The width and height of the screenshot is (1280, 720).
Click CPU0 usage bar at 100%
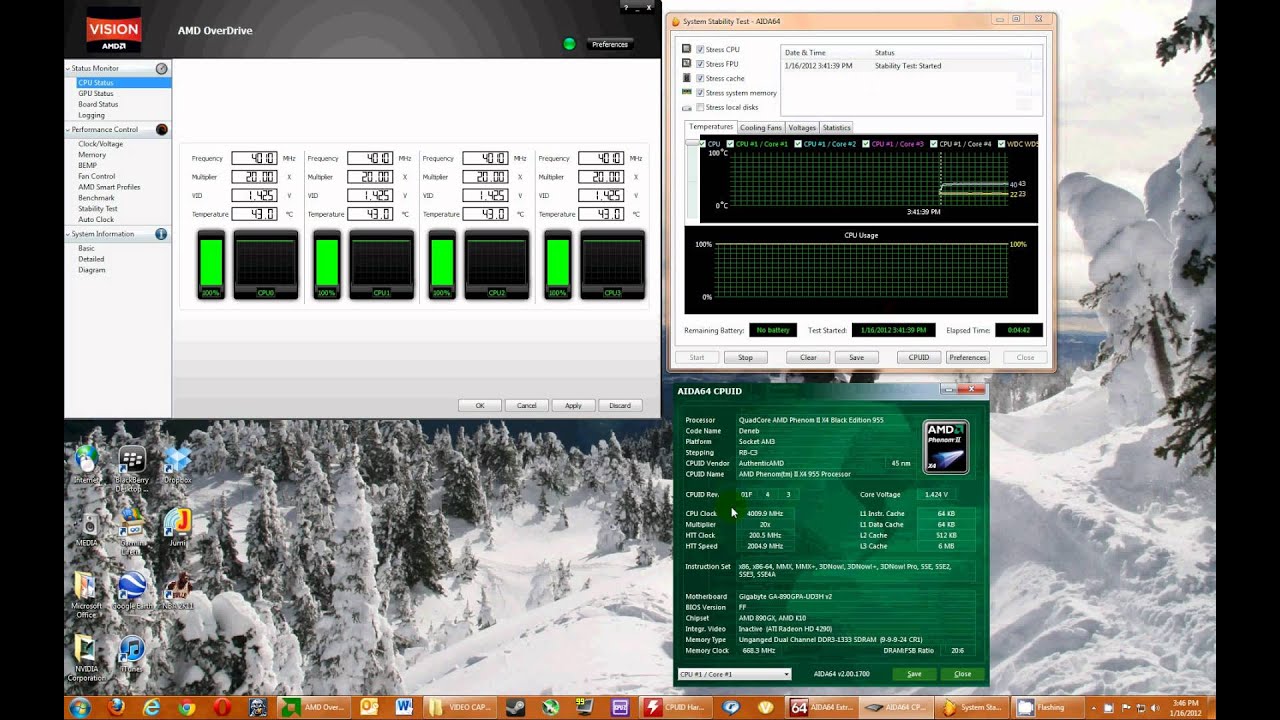211,265
